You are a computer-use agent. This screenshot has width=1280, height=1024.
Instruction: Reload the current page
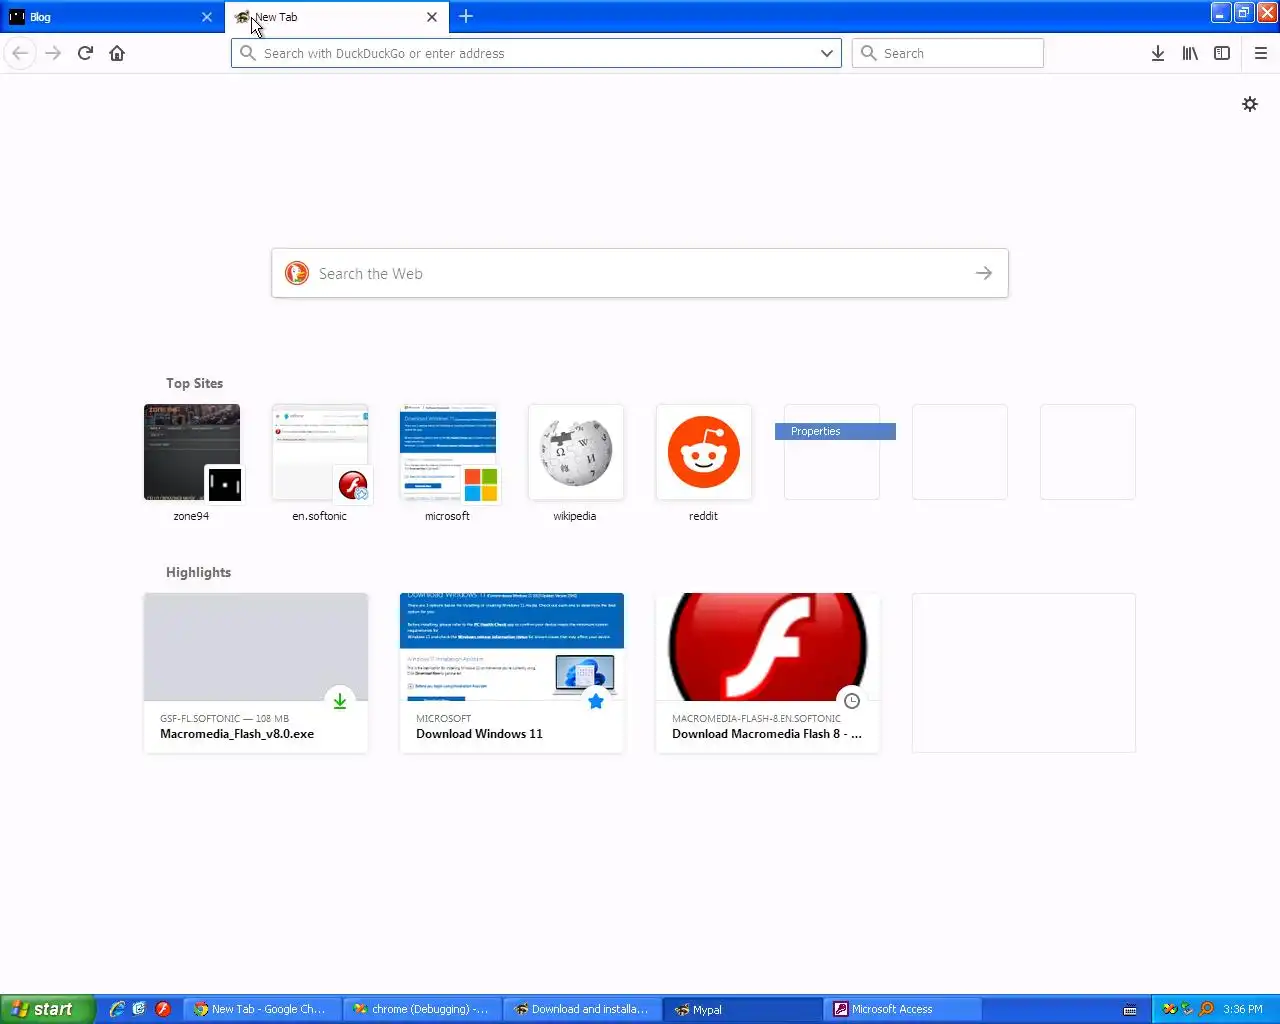85,53
